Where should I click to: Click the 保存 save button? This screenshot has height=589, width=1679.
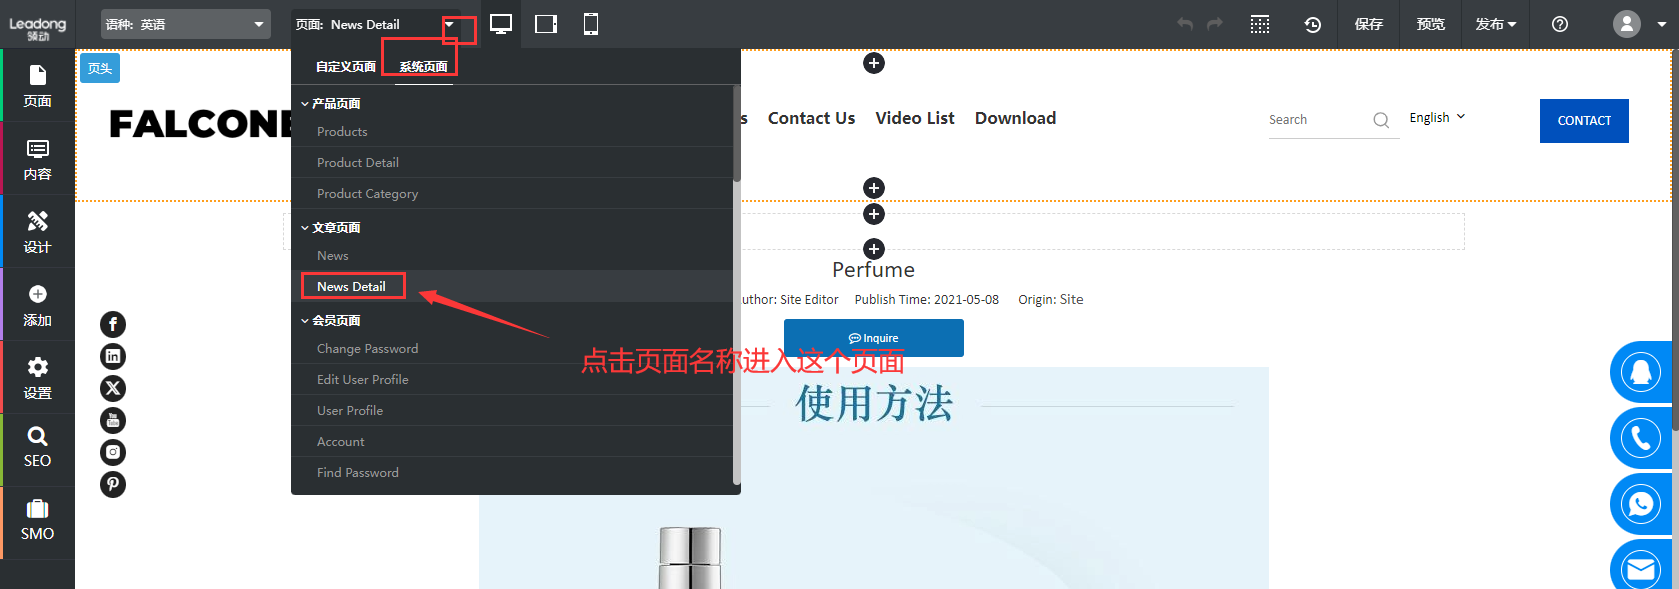[1369, 24]
